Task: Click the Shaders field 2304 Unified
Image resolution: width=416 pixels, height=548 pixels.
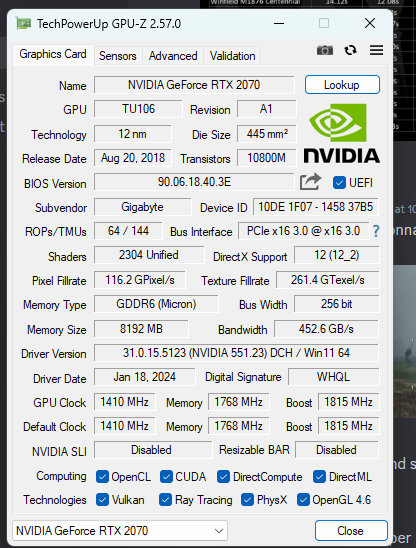Action: [149, 255]
